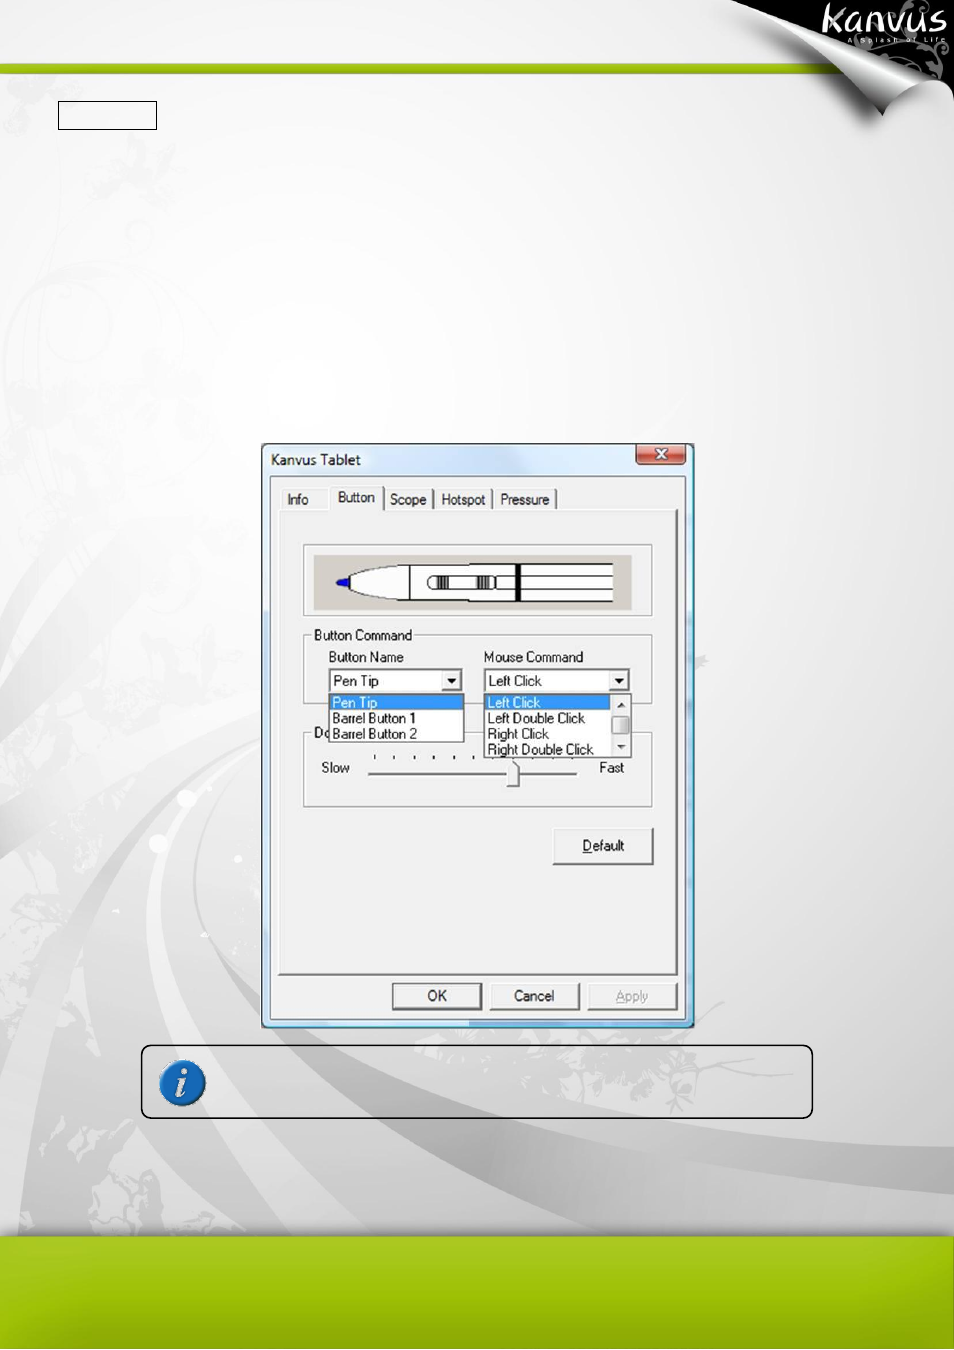This screenshot has width=954, height=1350.
Task: Open the Scope tab
Action: pos(408,499)
